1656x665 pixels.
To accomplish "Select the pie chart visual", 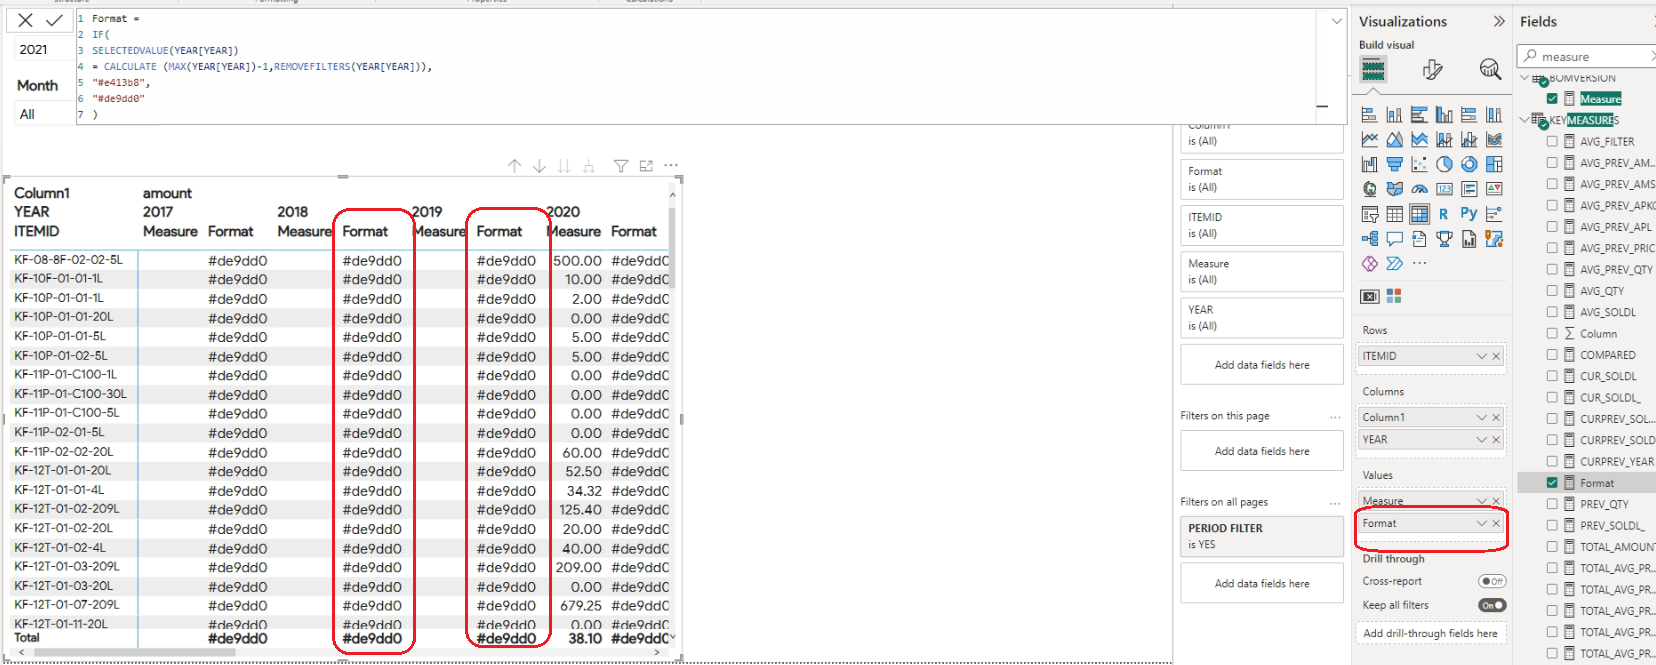I will [1444, 164].
